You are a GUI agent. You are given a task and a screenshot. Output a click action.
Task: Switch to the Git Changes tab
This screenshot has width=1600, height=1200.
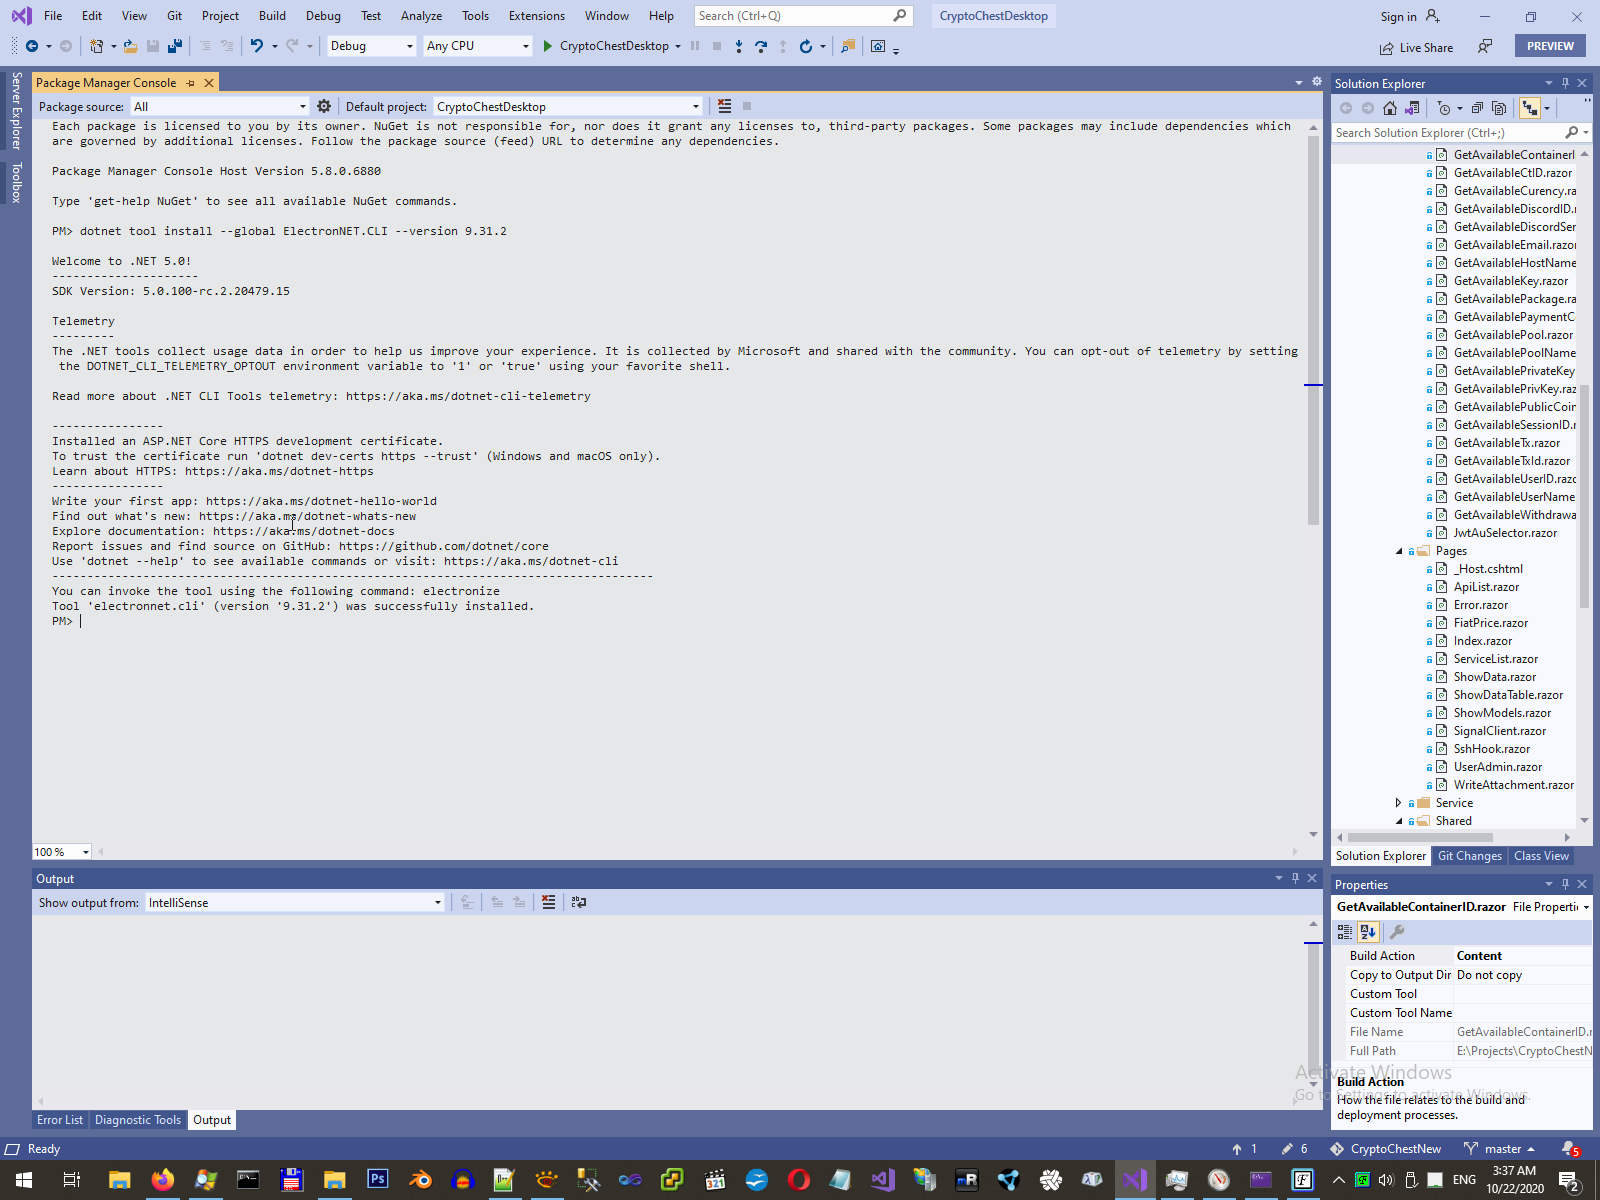1470,856
